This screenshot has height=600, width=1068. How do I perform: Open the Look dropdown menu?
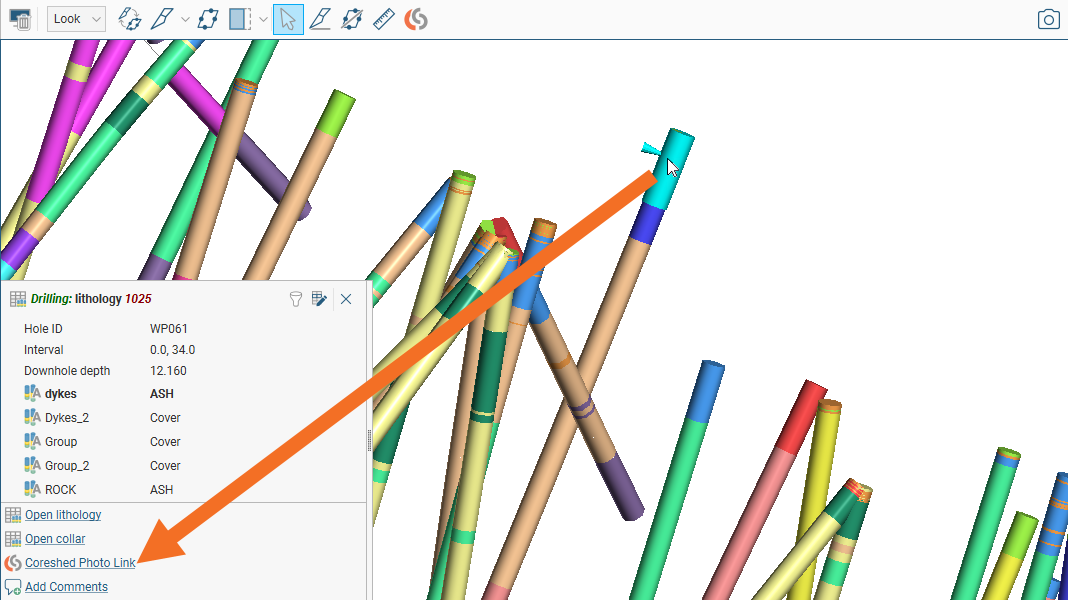[76, 19]
